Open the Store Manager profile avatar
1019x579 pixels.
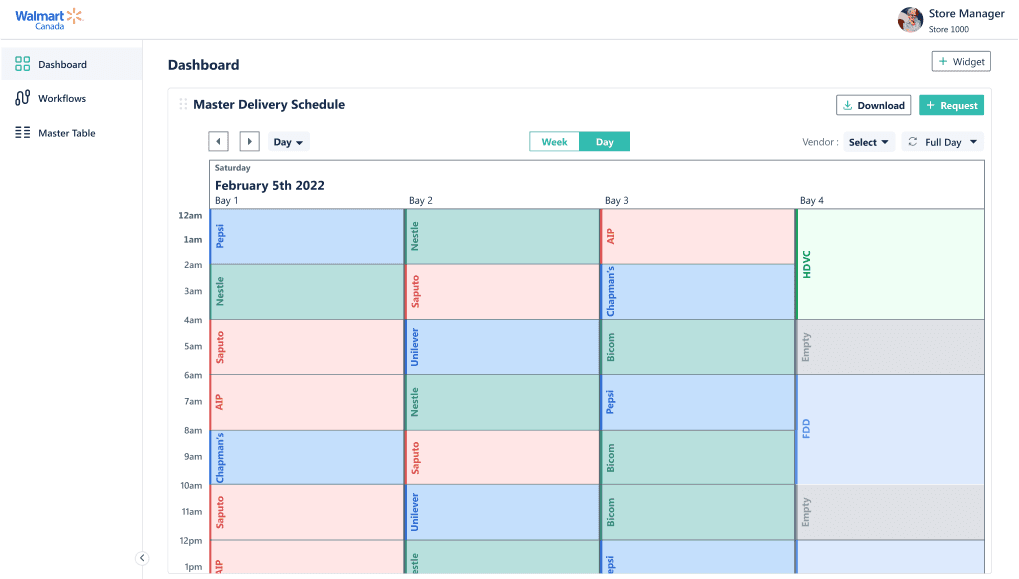coord(910,20)
